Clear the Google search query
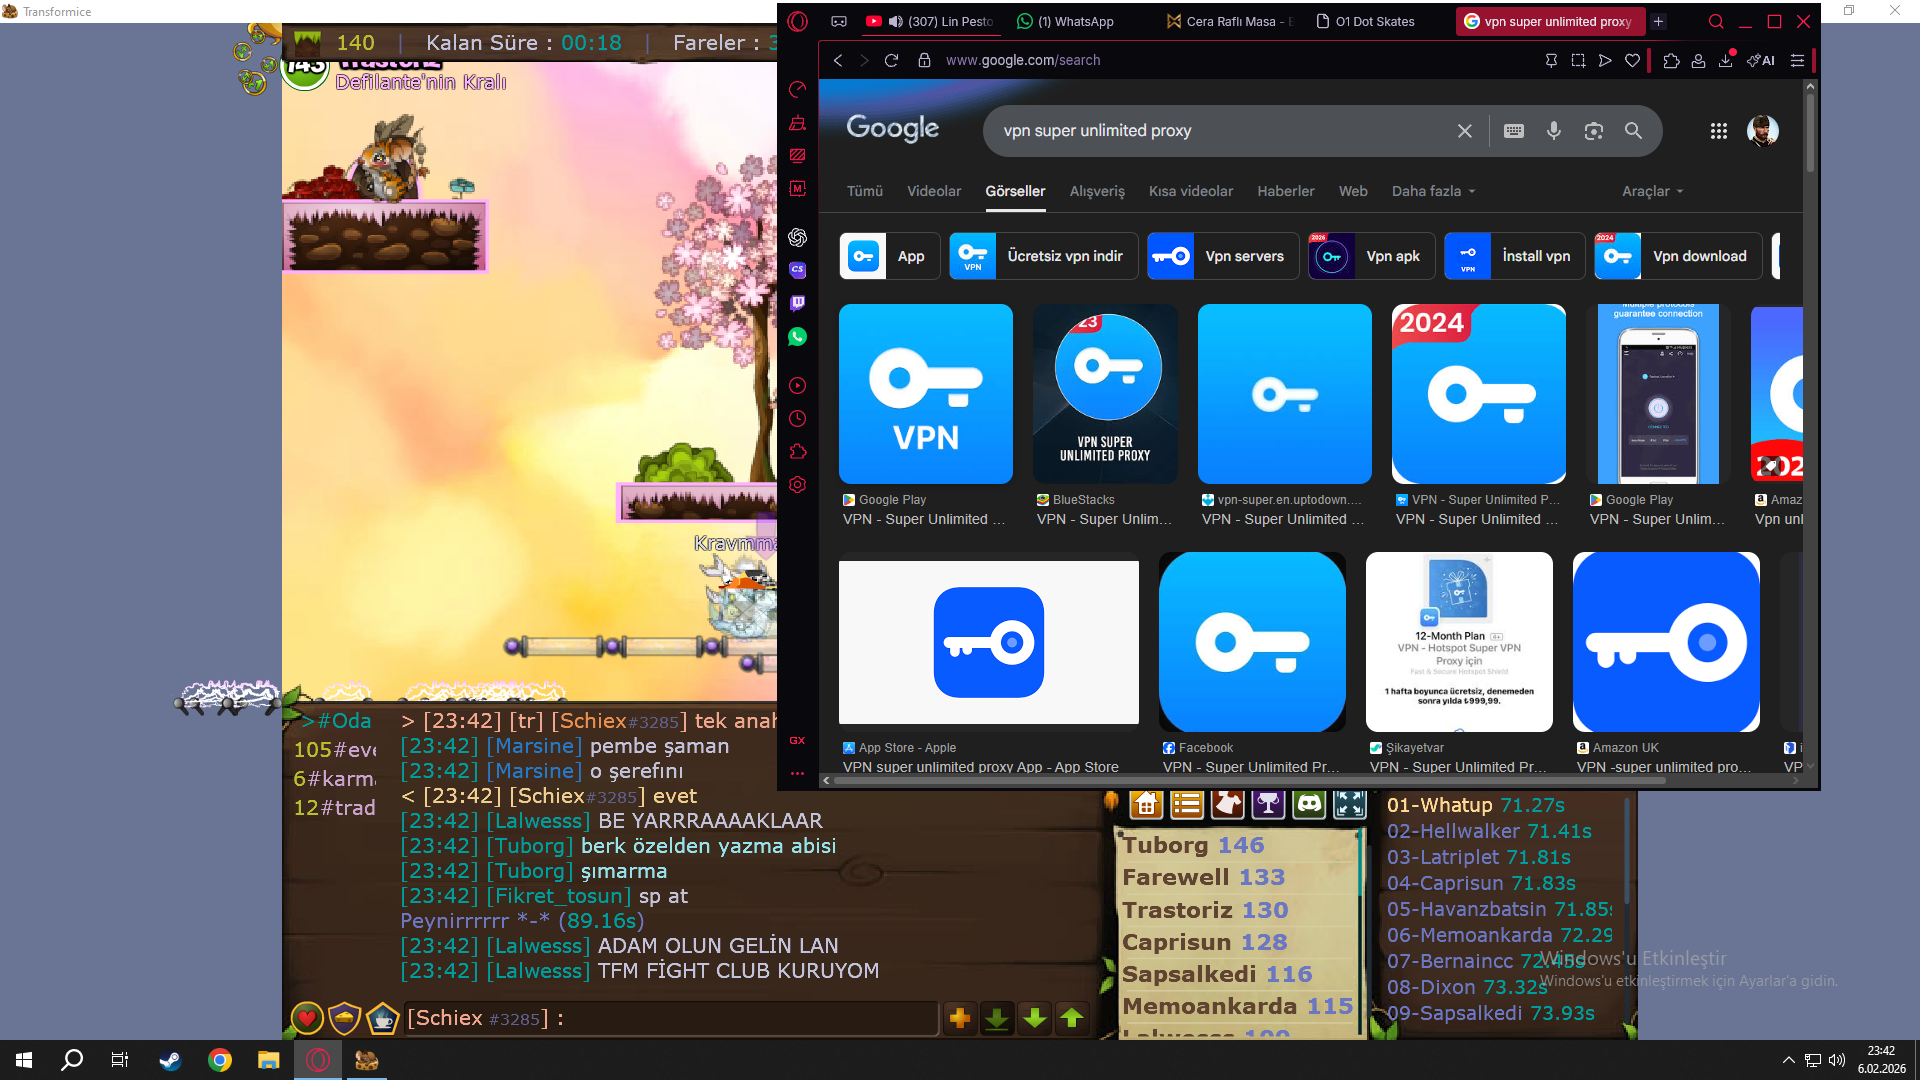Viewport: 1920px width, 1080px height. coord(1465,131)
